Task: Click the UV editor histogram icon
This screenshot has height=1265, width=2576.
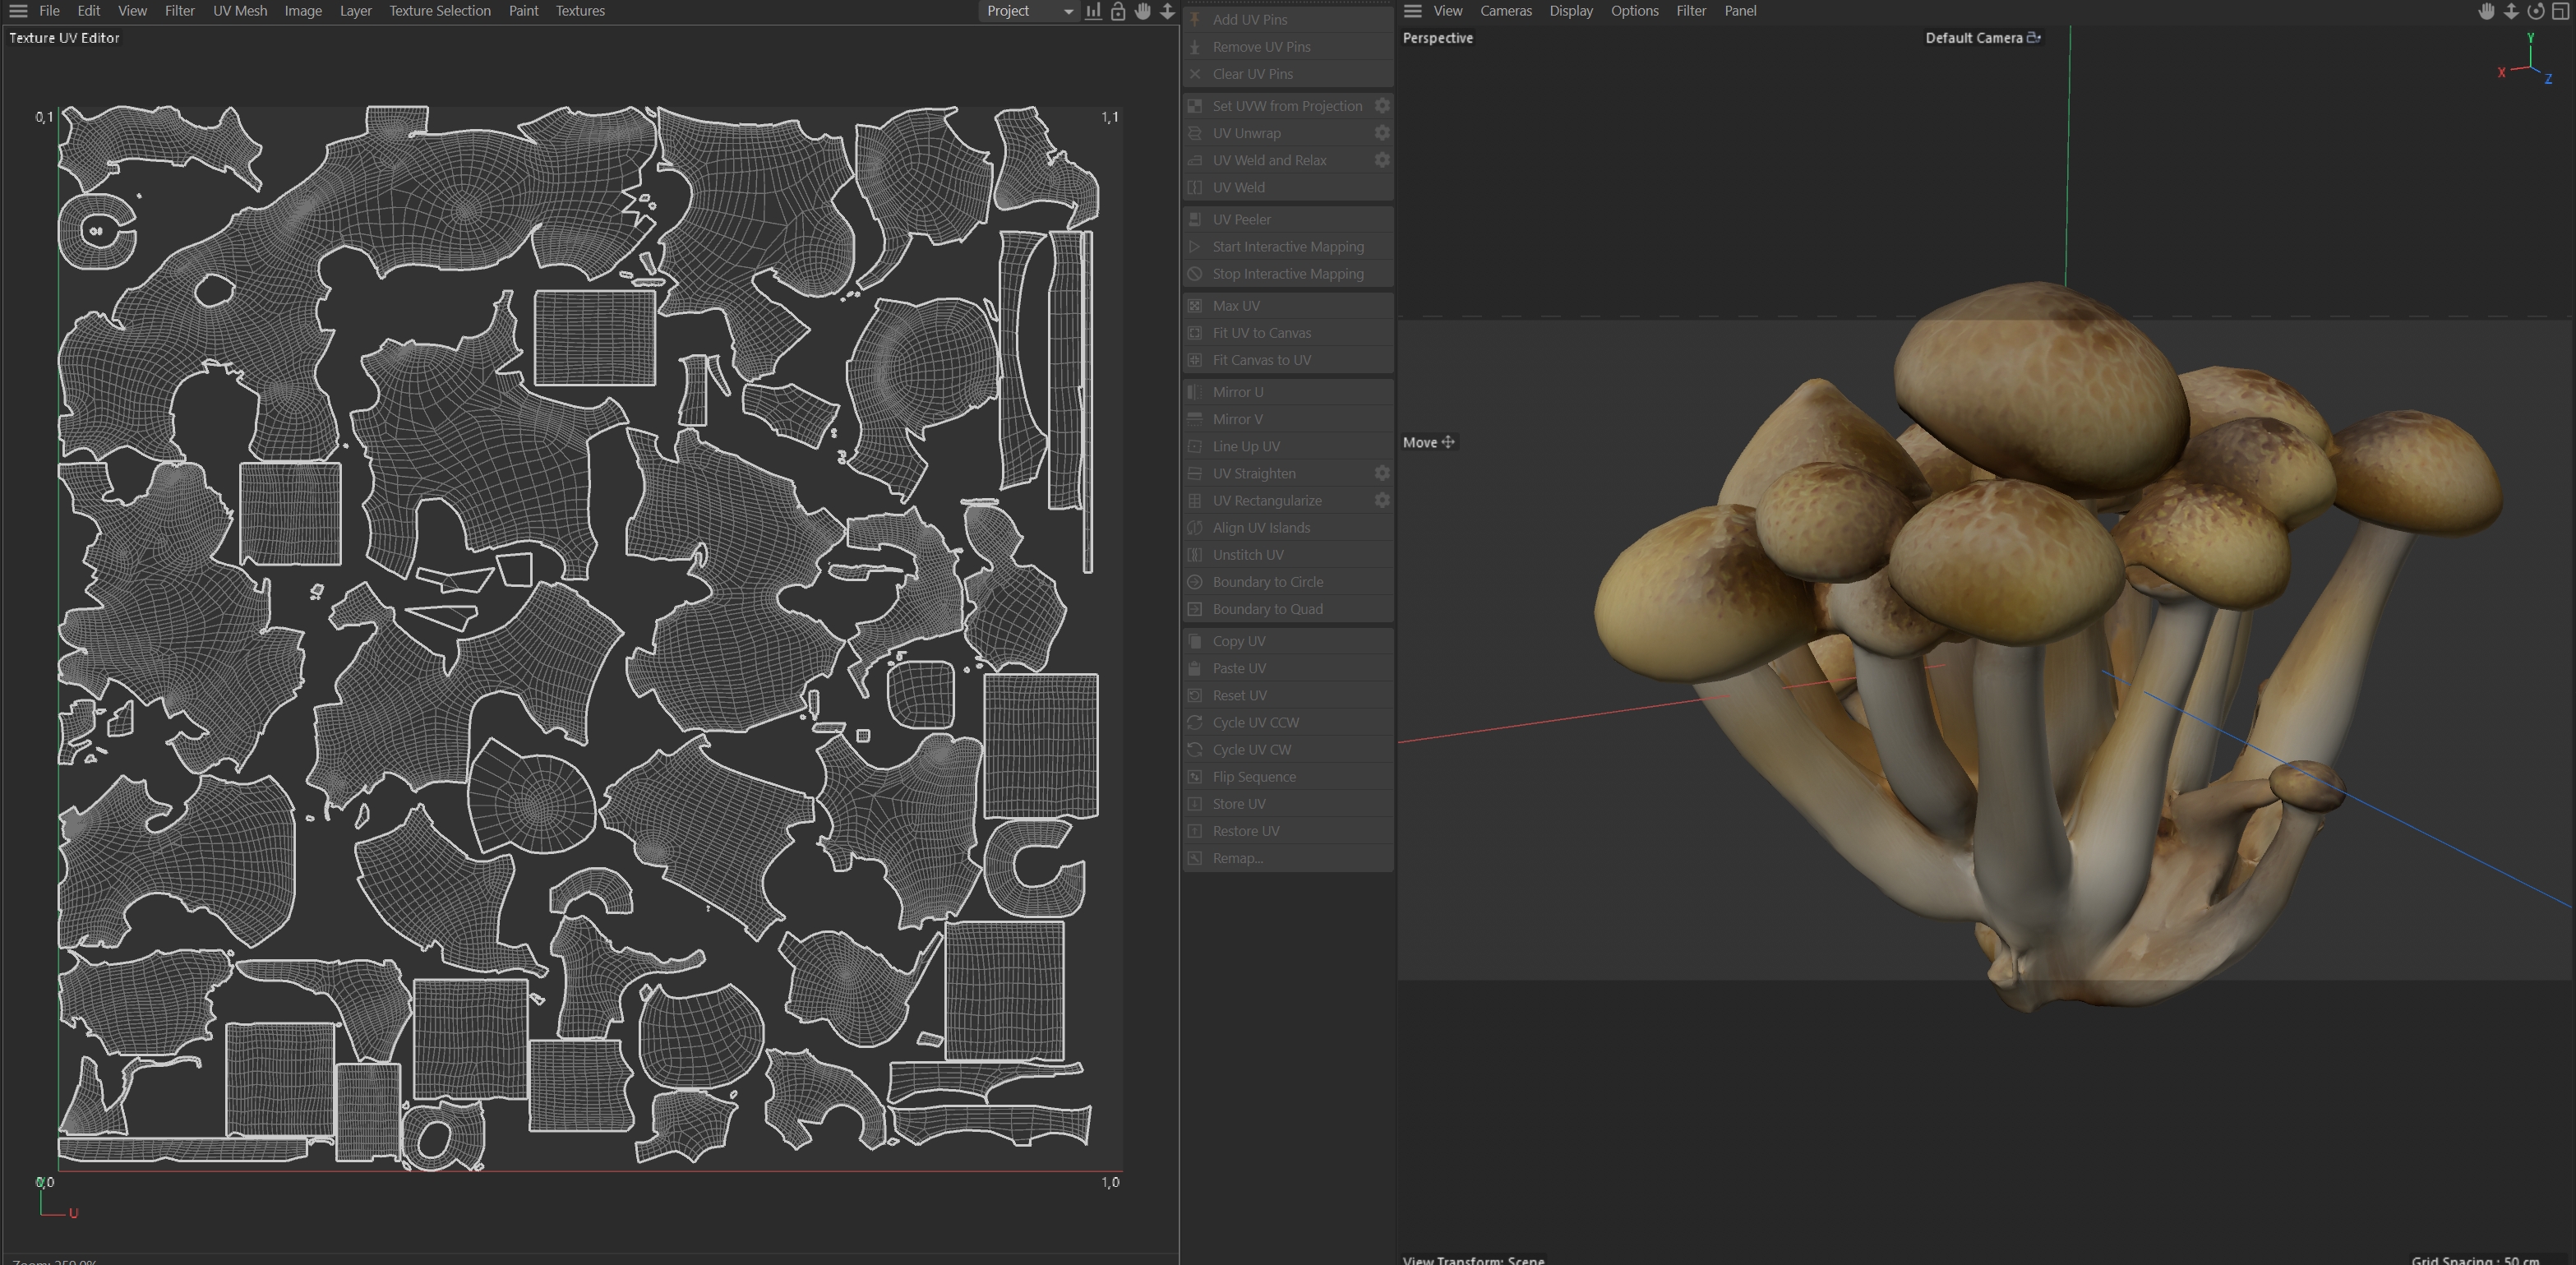Action: coord(1093,11)
